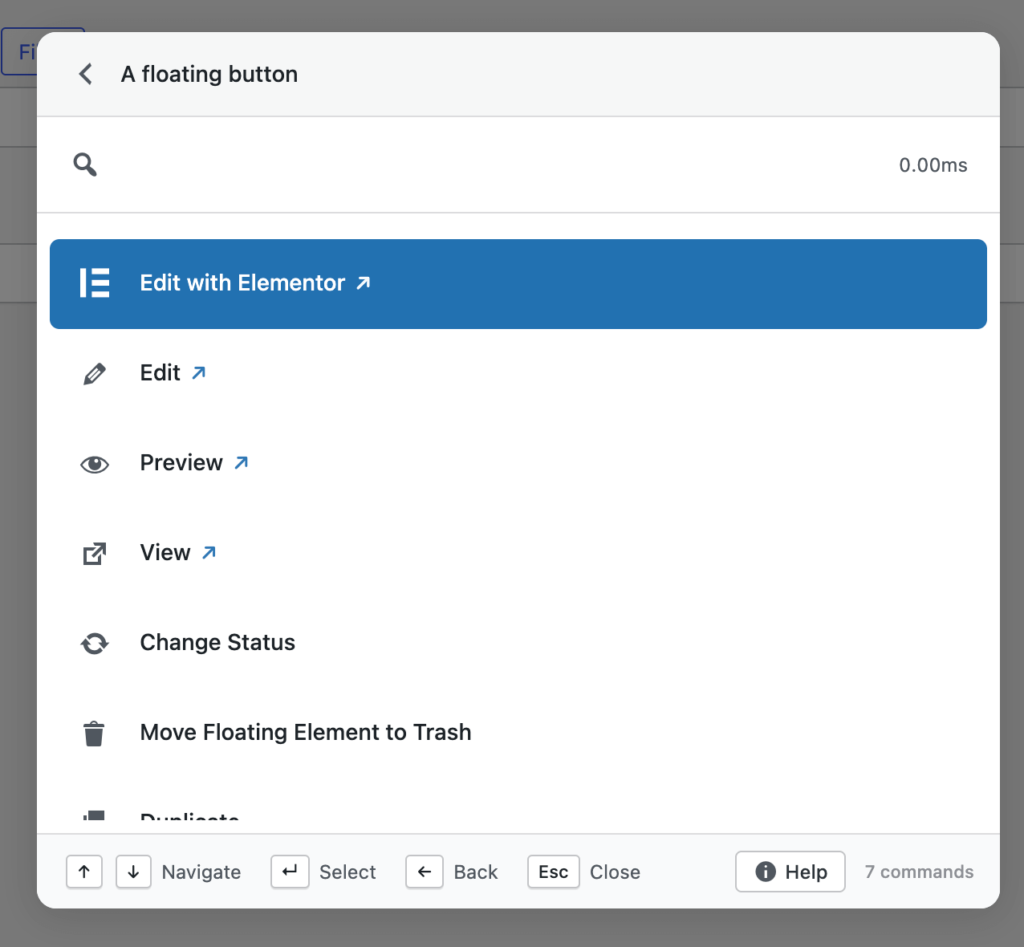The width and height of the screenshot is (1024, 947).
Task: Click the circular refresh icon next to Change Status
Action: pos(94,642)
